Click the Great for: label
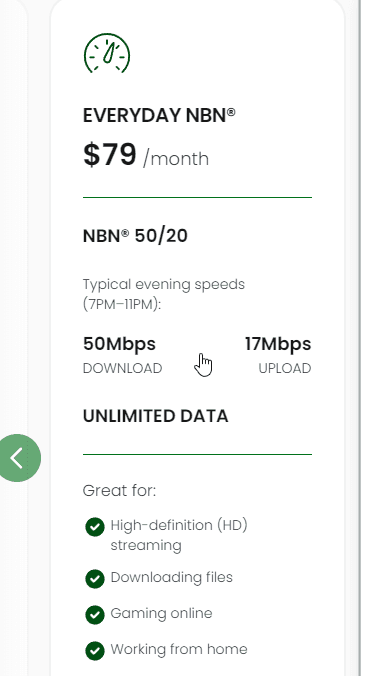 click(119, 491)
